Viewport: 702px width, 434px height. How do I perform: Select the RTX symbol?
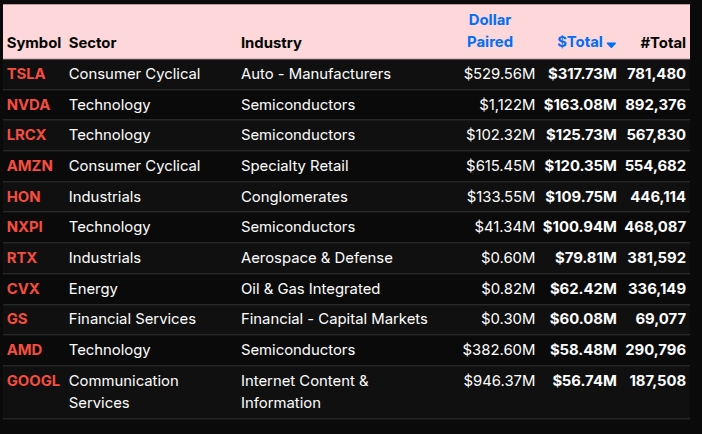coord(22,258)
